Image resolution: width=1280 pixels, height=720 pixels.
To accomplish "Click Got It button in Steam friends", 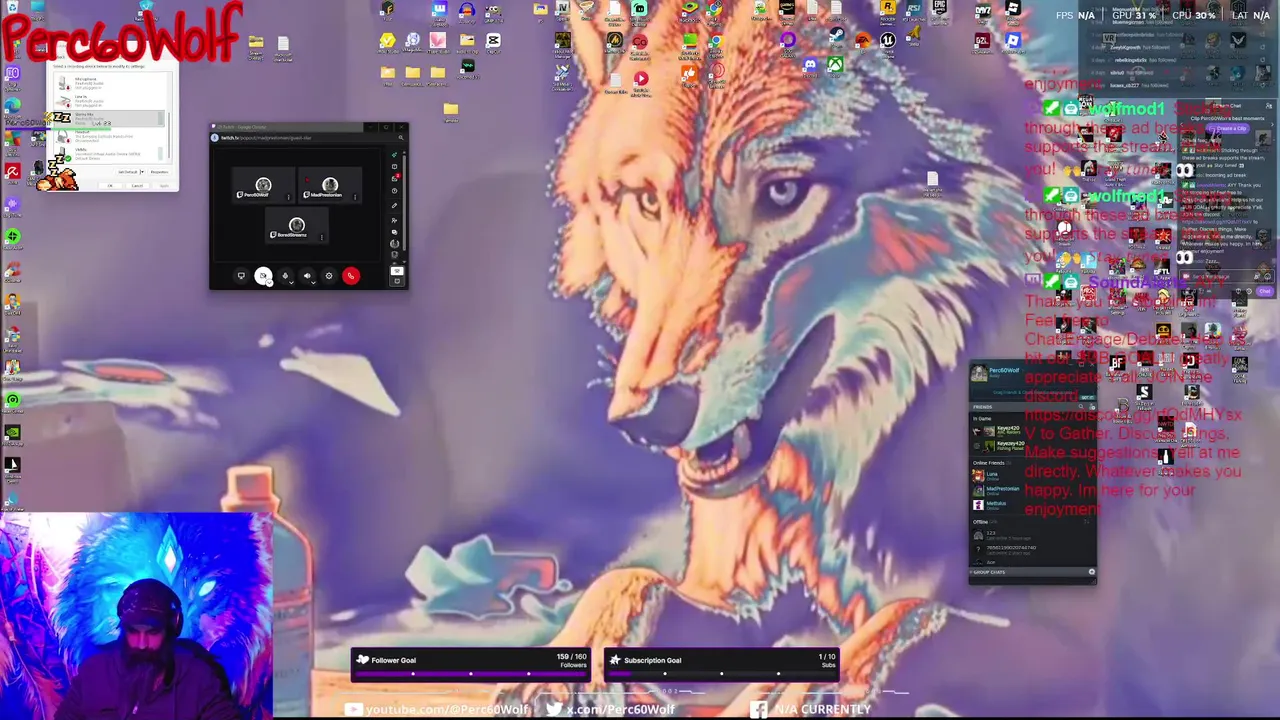I will 1087,398.
